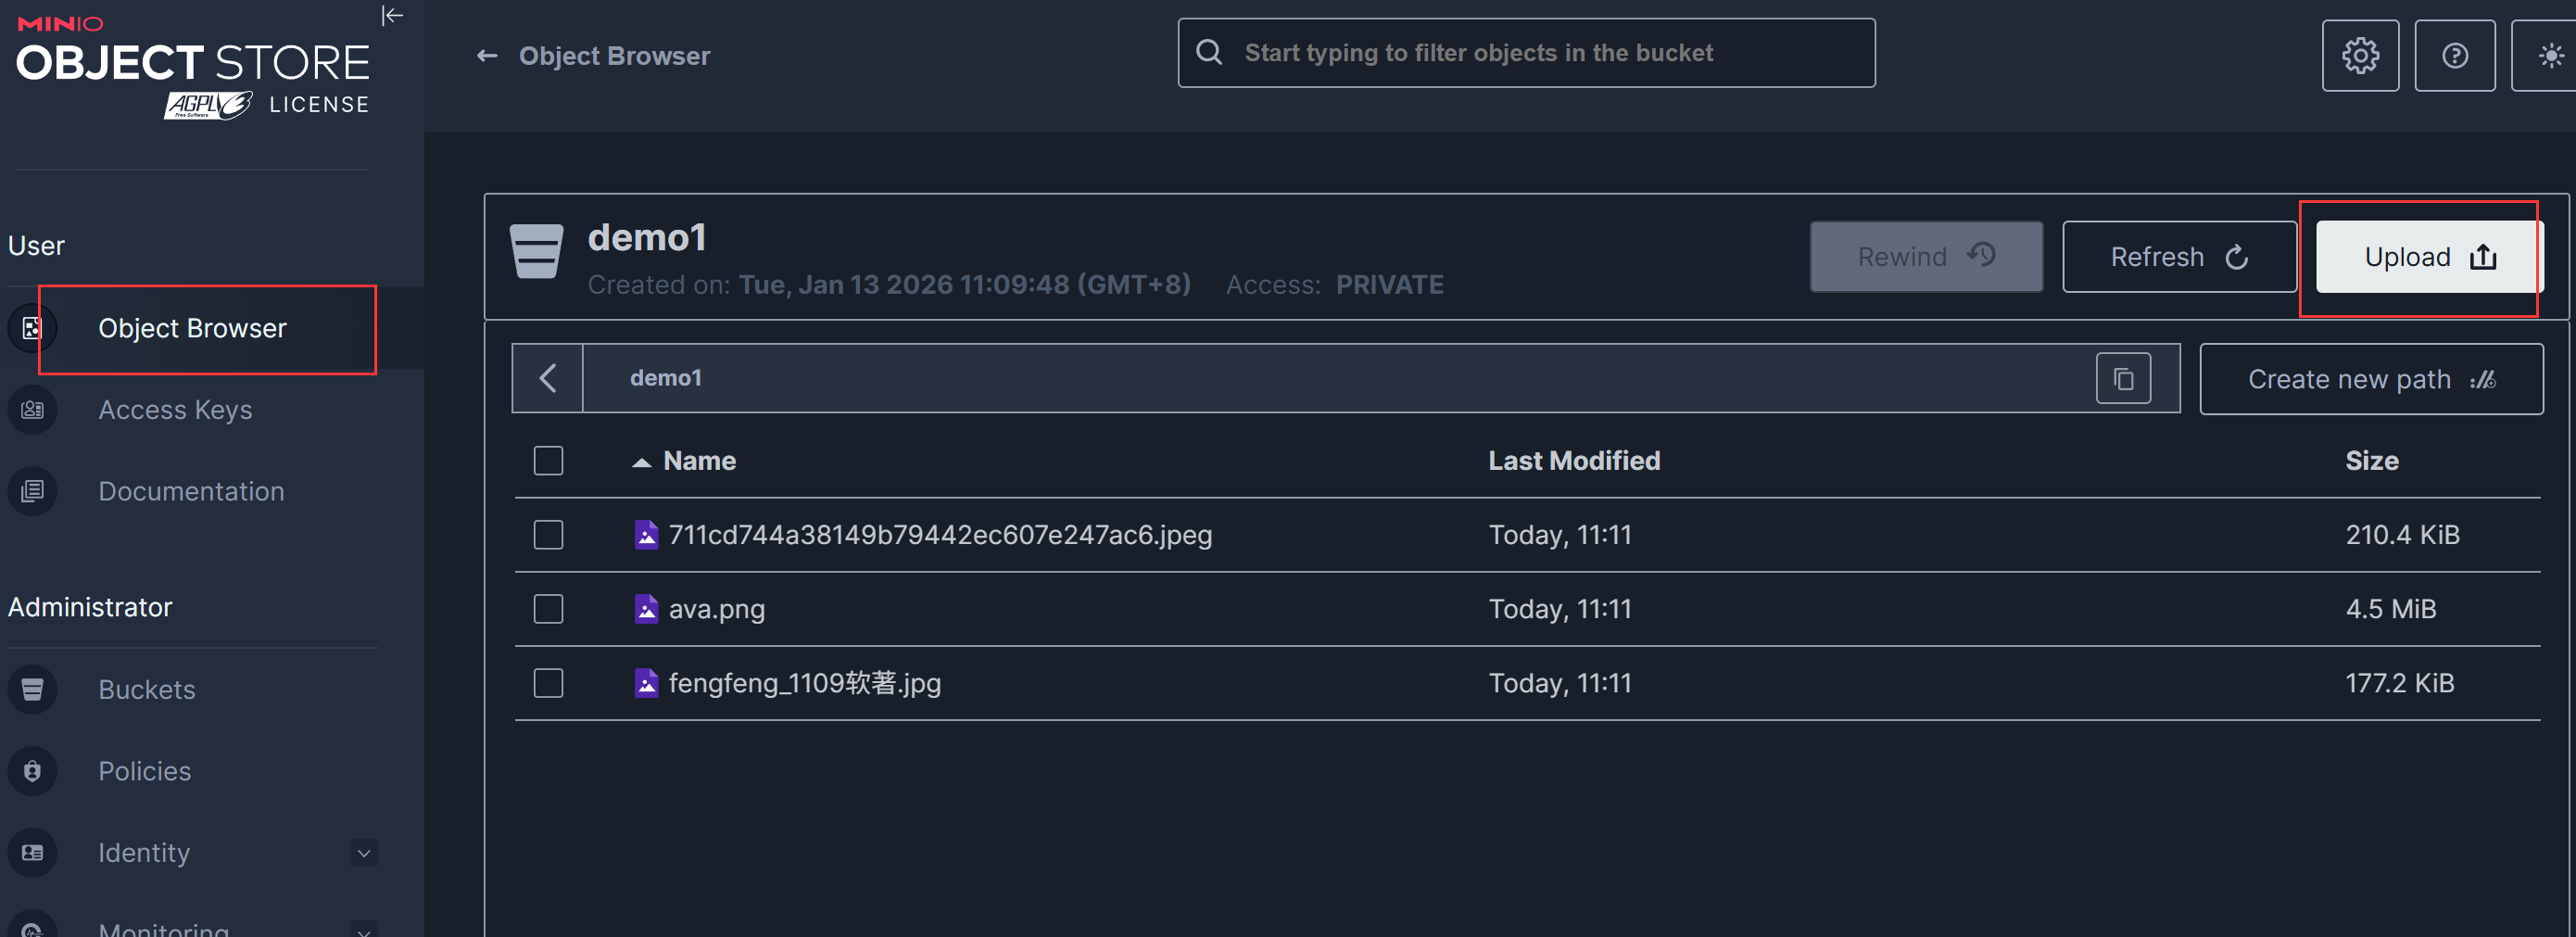This screenshot has width=2576, height=937.
Task: Go to Buckets in the Administrator menu
Action: click(146, 690)
